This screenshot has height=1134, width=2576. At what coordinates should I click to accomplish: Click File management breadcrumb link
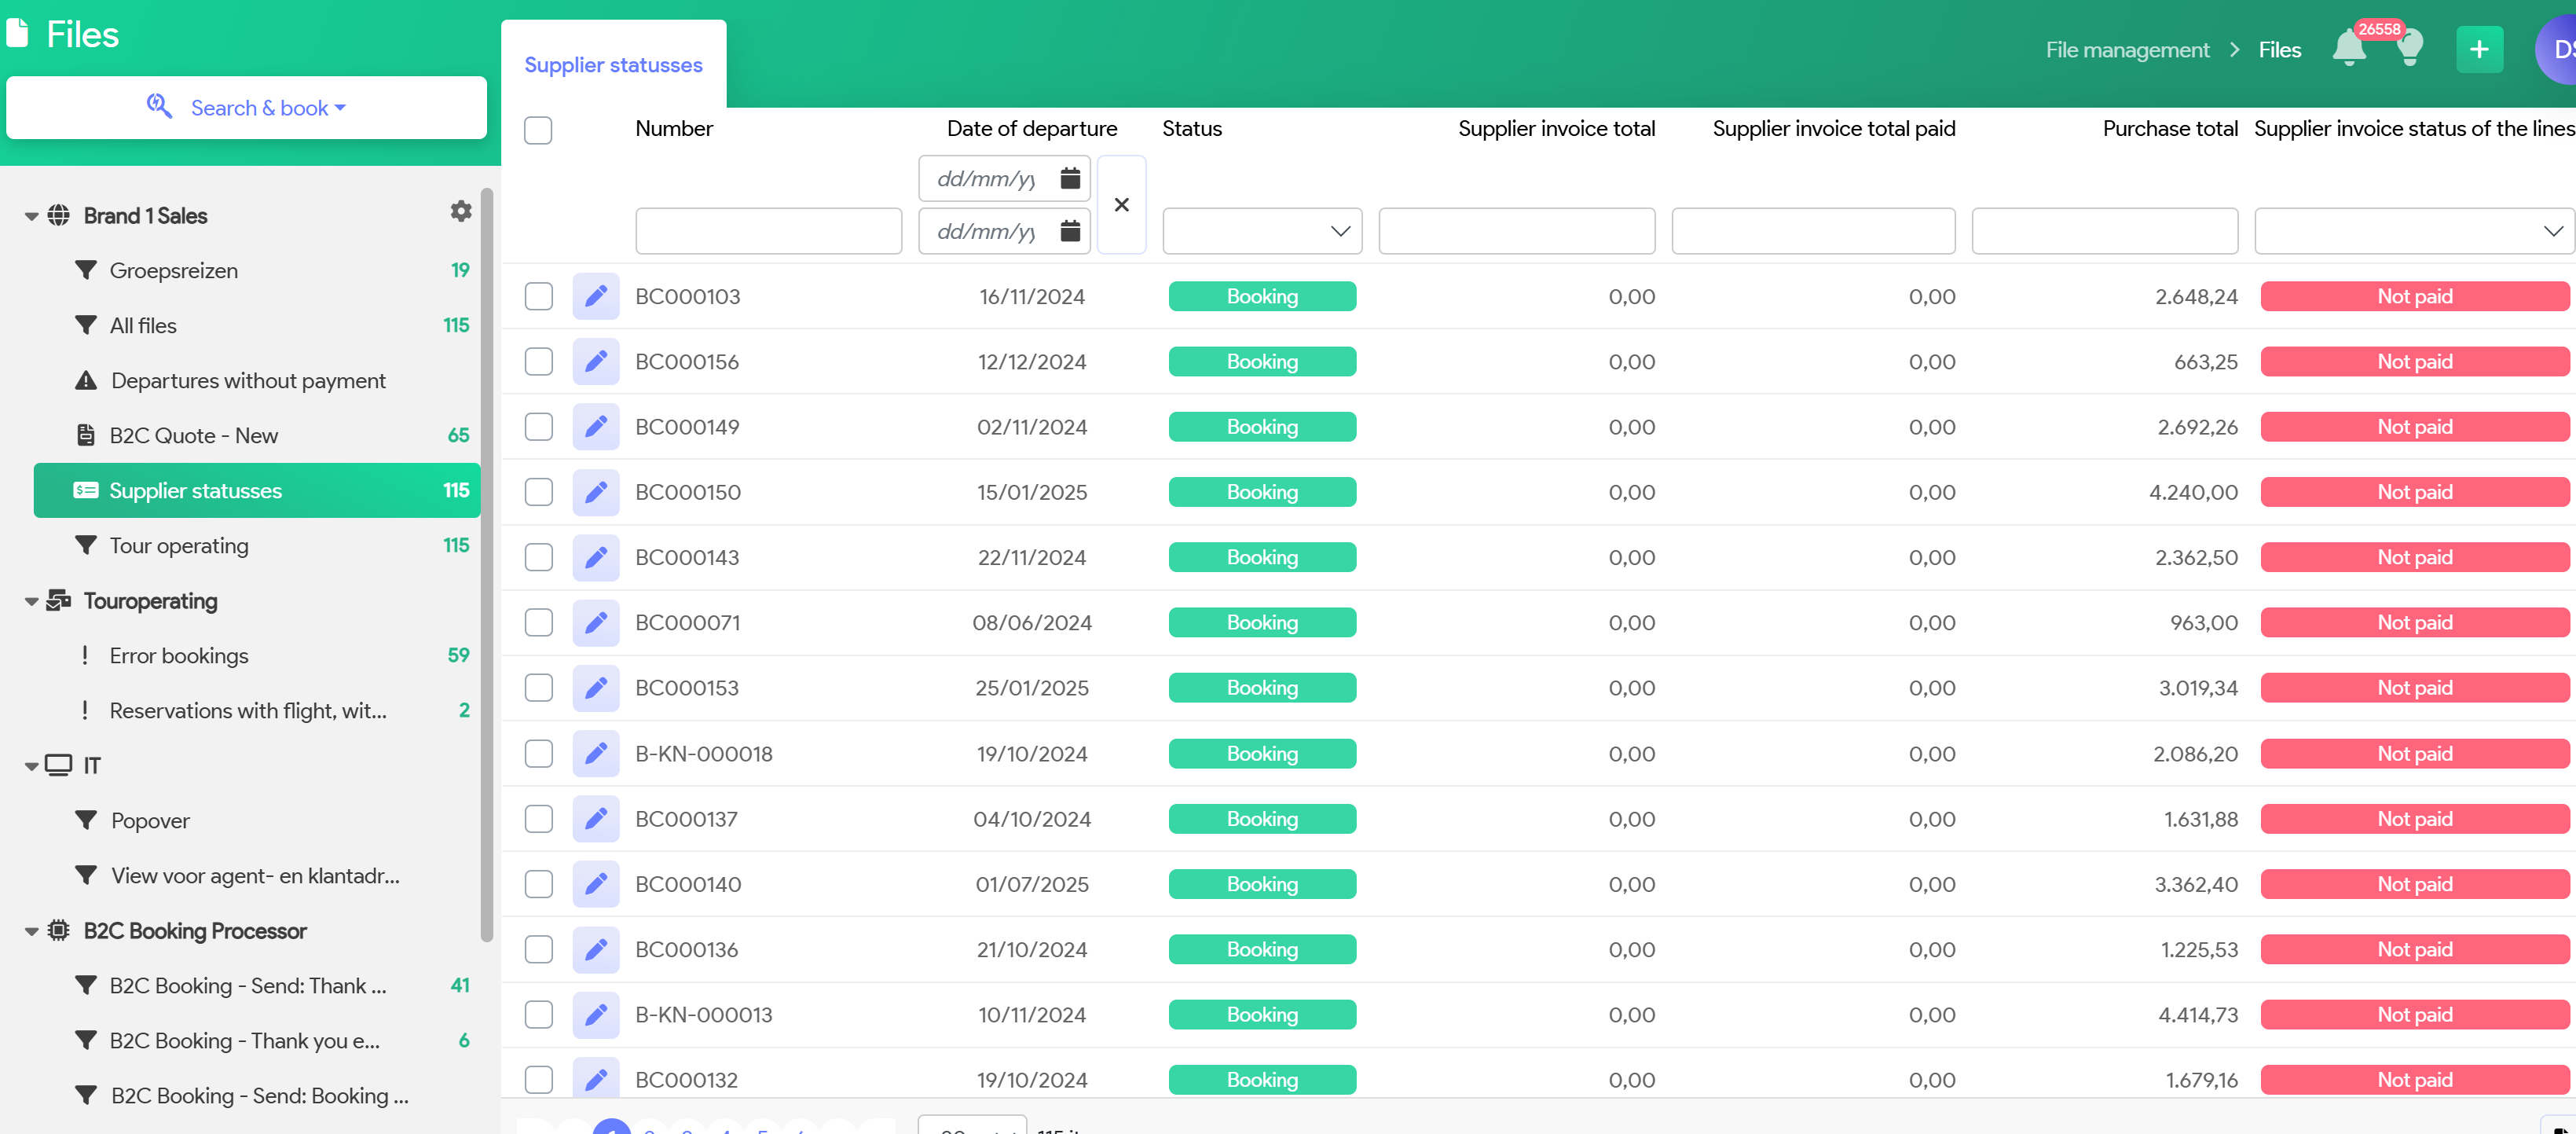point(2127,50)
